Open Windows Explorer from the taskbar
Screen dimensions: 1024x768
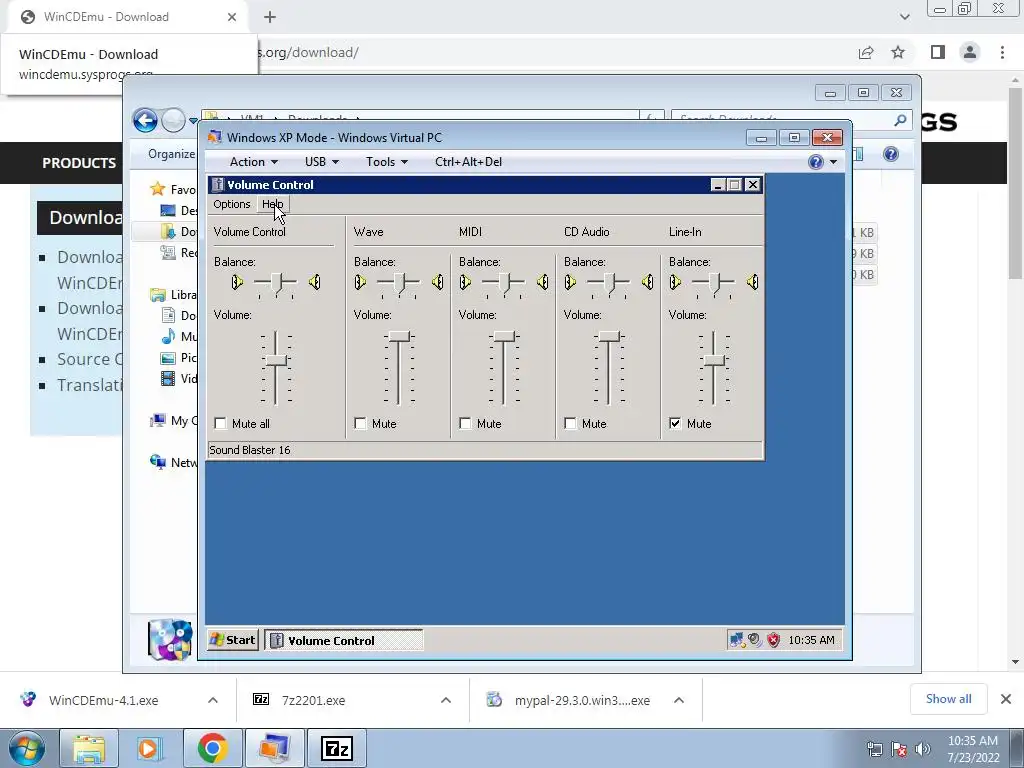pyautogui.click(x=89, y=748)
